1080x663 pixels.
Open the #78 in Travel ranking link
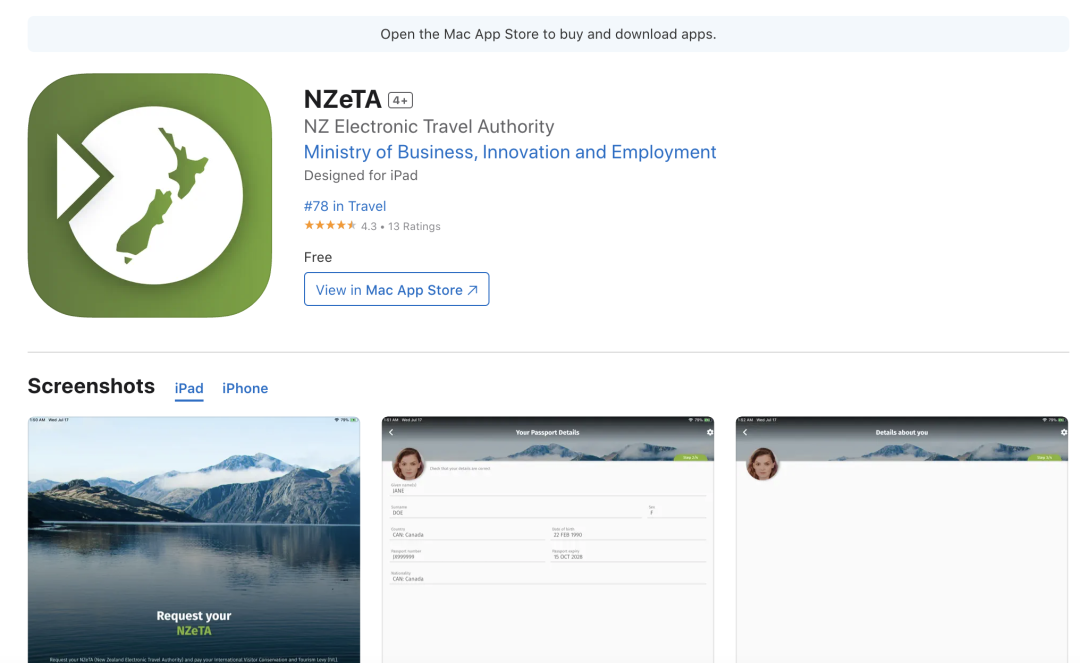click(x=345, y=206)
